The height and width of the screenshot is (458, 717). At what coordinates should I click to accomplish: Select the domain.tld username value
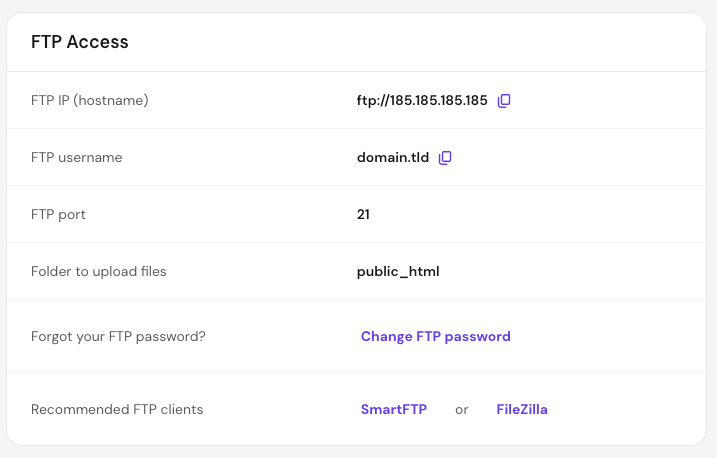tap(393, 157)
